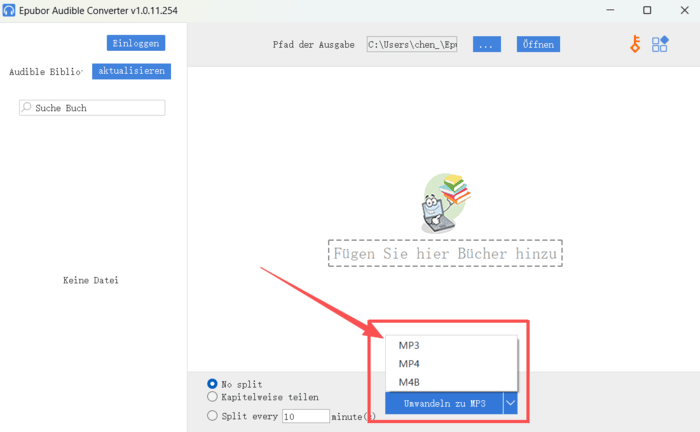
Task: Click the Umwandeln zu MP3 button
Action: click(444, 403)
